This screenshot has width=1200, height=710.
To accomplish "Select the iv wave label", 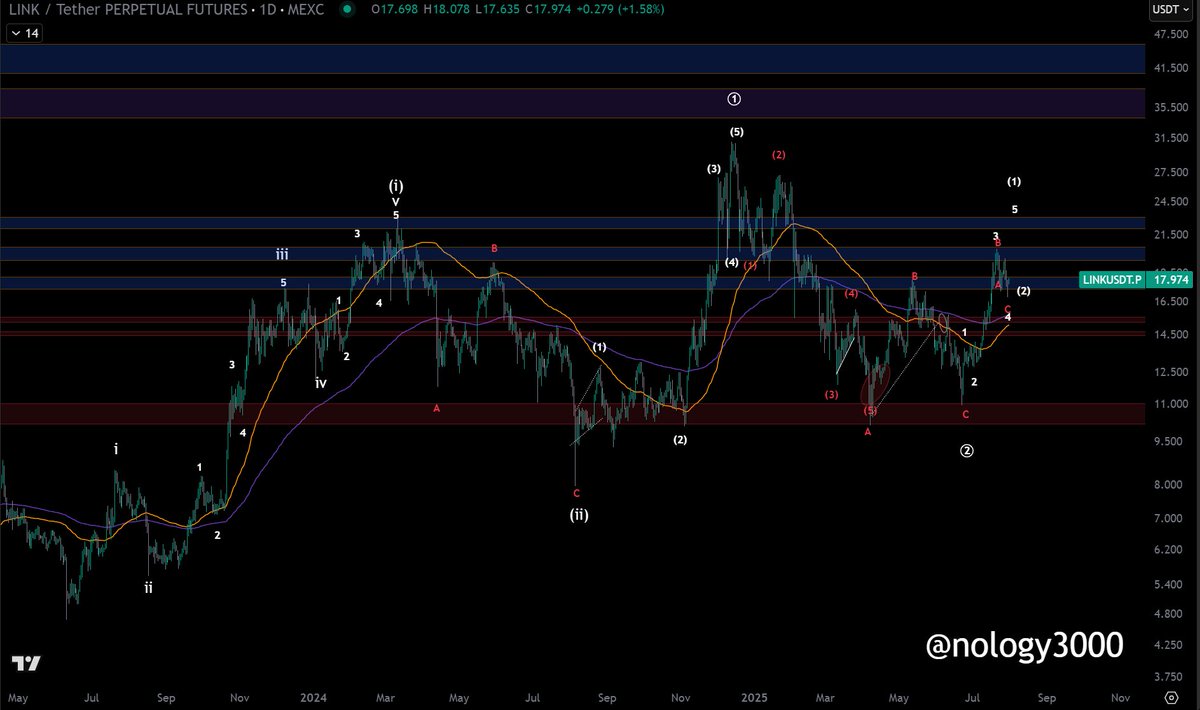I will click(x=320, y=382).
